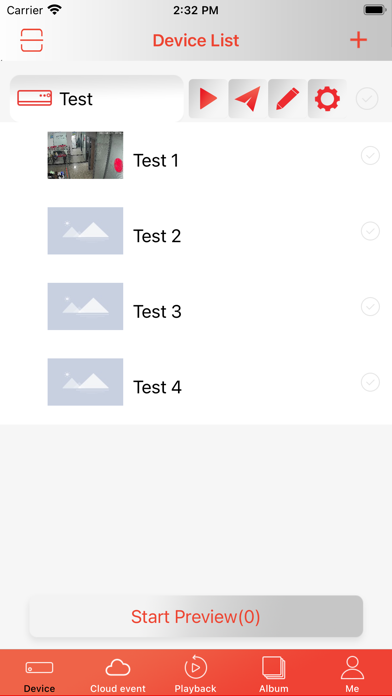Viewport: 392px width, 696px height.
Task: Add a new device with plus icon
Action: 358,40
